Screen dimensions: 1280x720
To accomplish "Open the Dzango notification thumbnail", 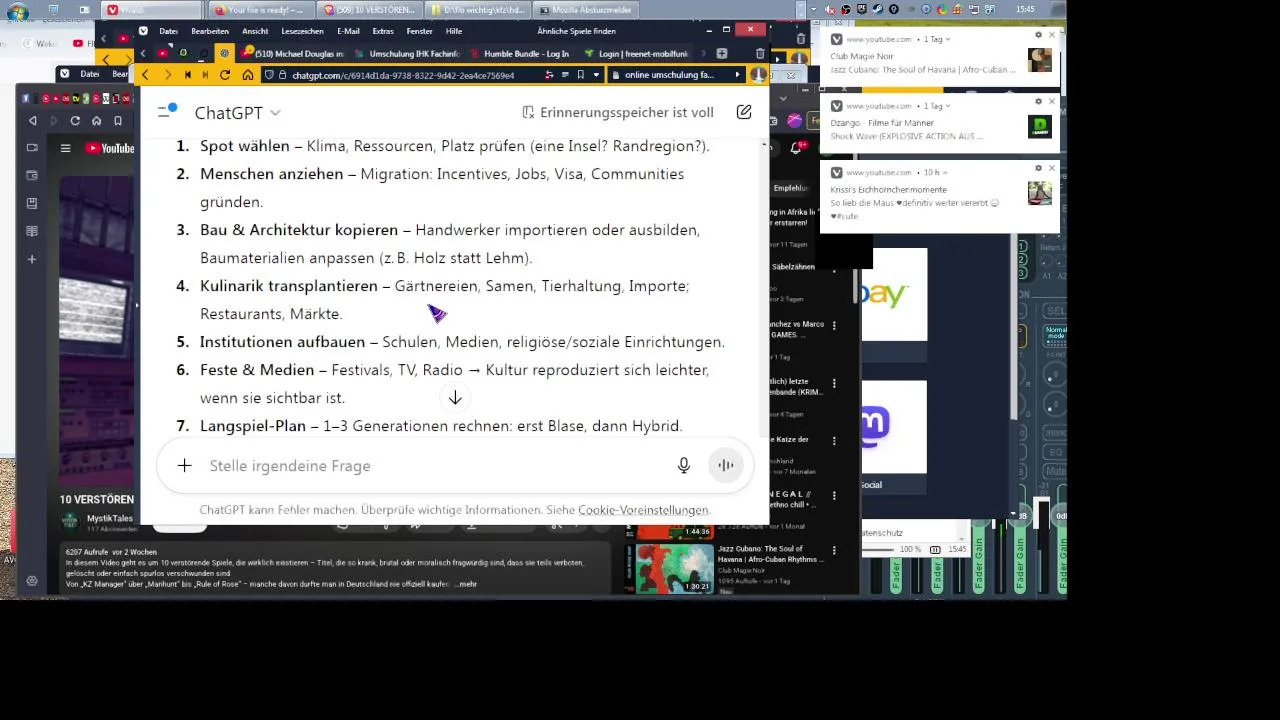I will click(1040, 127).
